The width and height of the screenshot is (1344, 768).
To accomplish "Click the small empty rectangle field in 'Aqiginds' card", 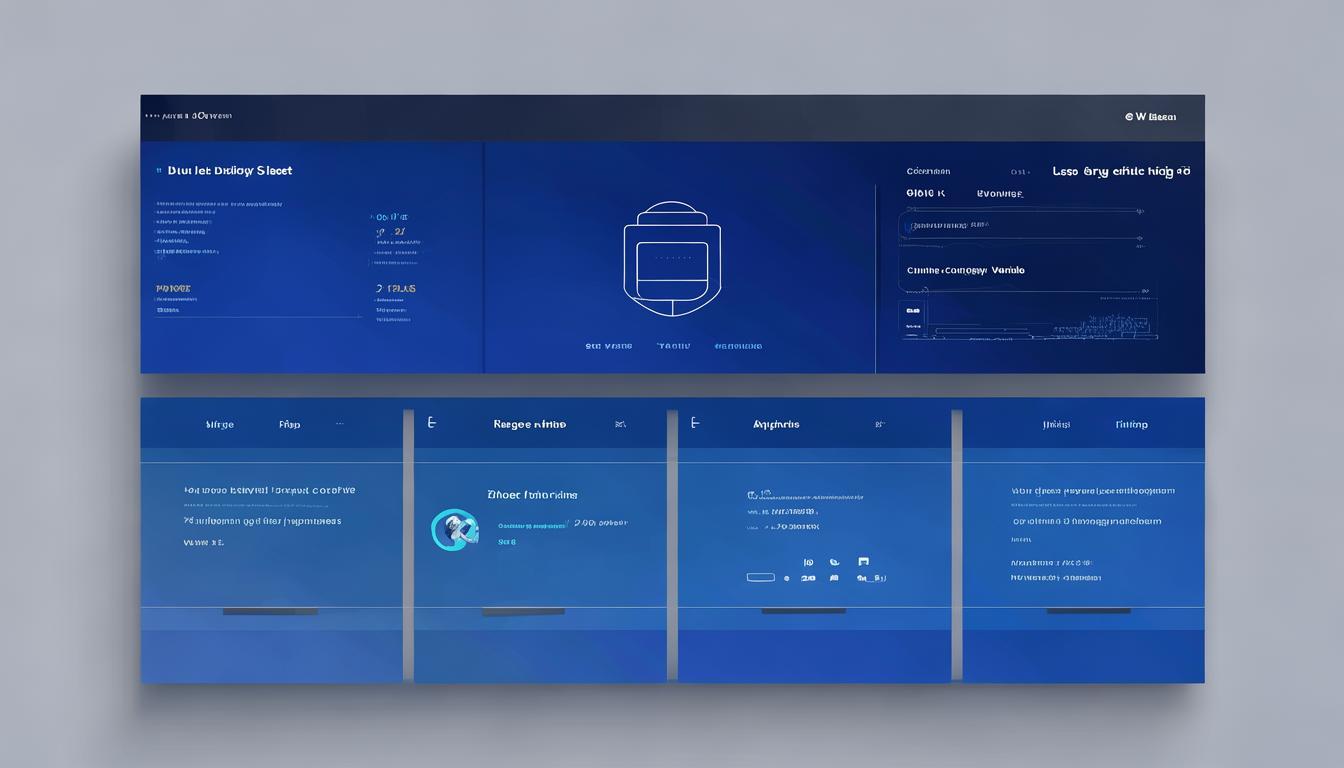I will tap(761, 577).
